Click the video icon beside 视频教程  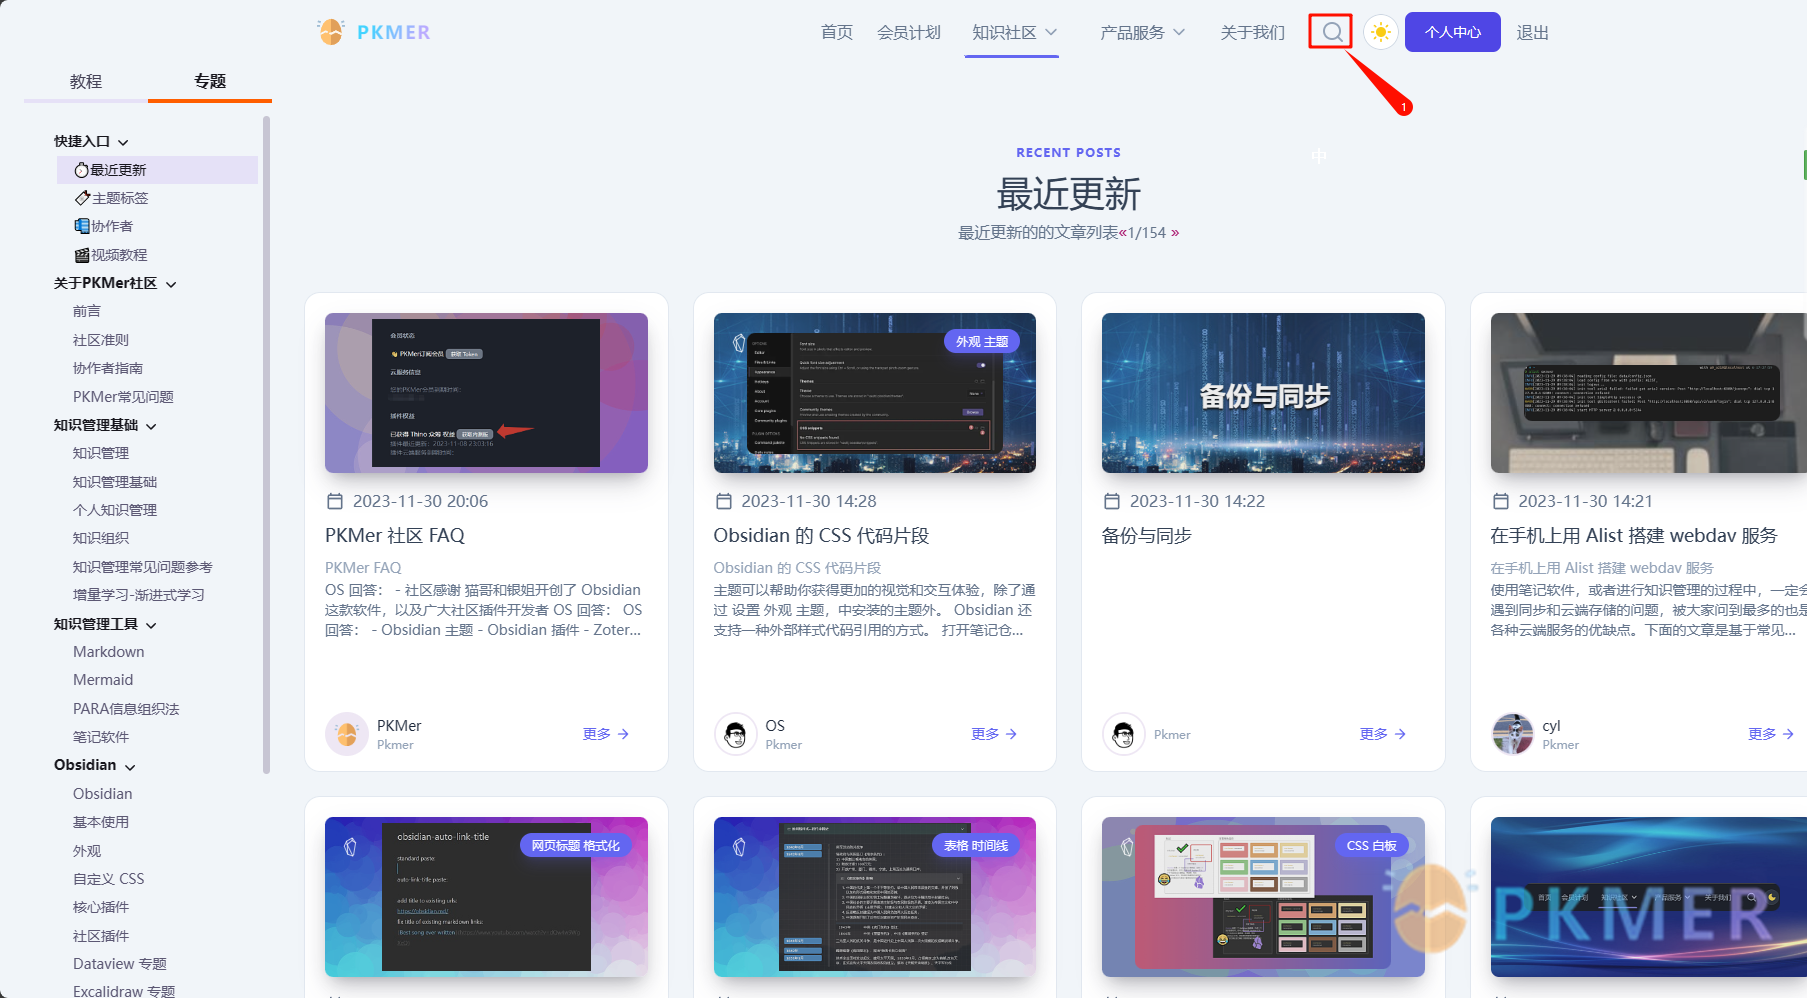pyautogui.click(x=82, y=255)
